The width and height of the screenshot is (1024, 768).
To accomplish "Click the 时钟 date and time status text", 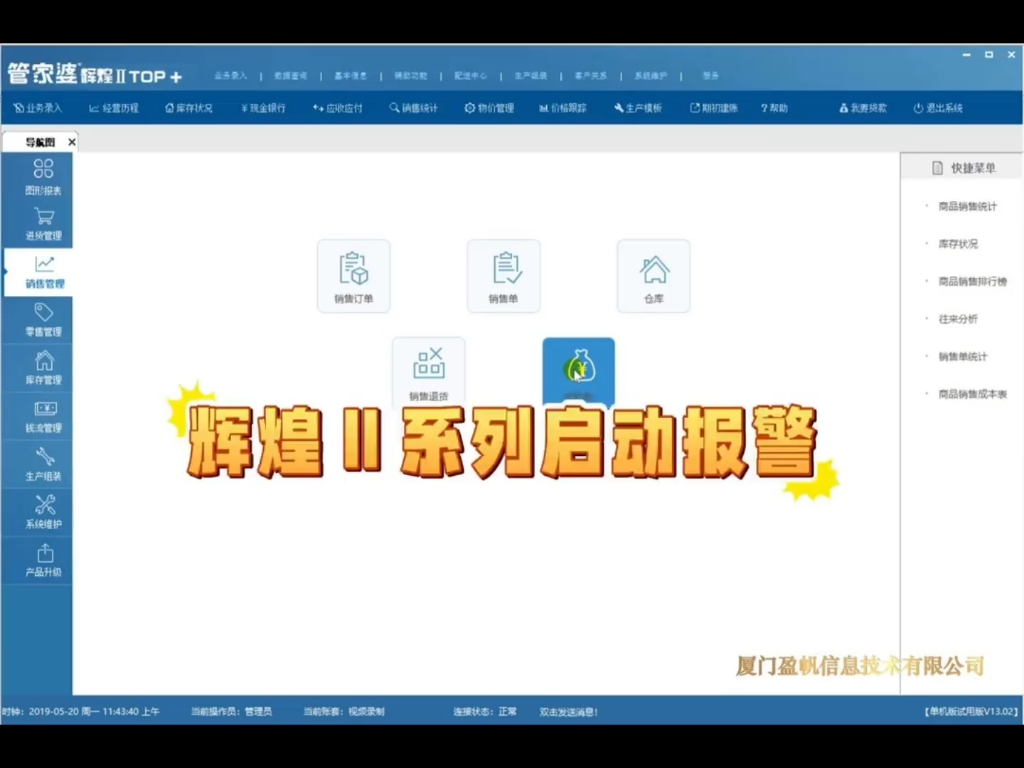I will tap(80, 712).
